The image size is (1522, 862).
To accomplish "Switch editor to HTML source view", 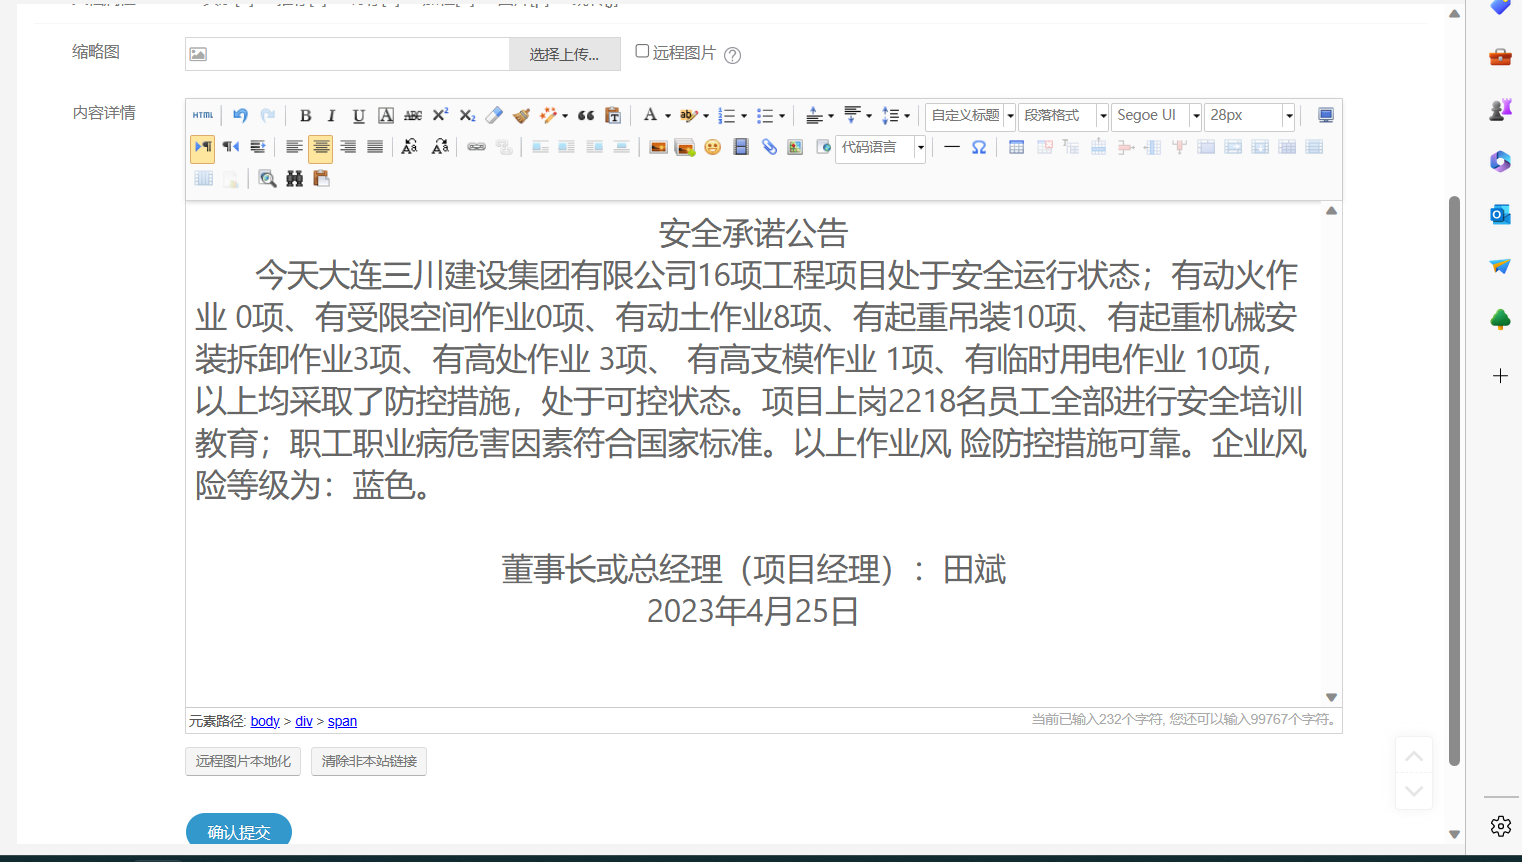I will point(203,116).
